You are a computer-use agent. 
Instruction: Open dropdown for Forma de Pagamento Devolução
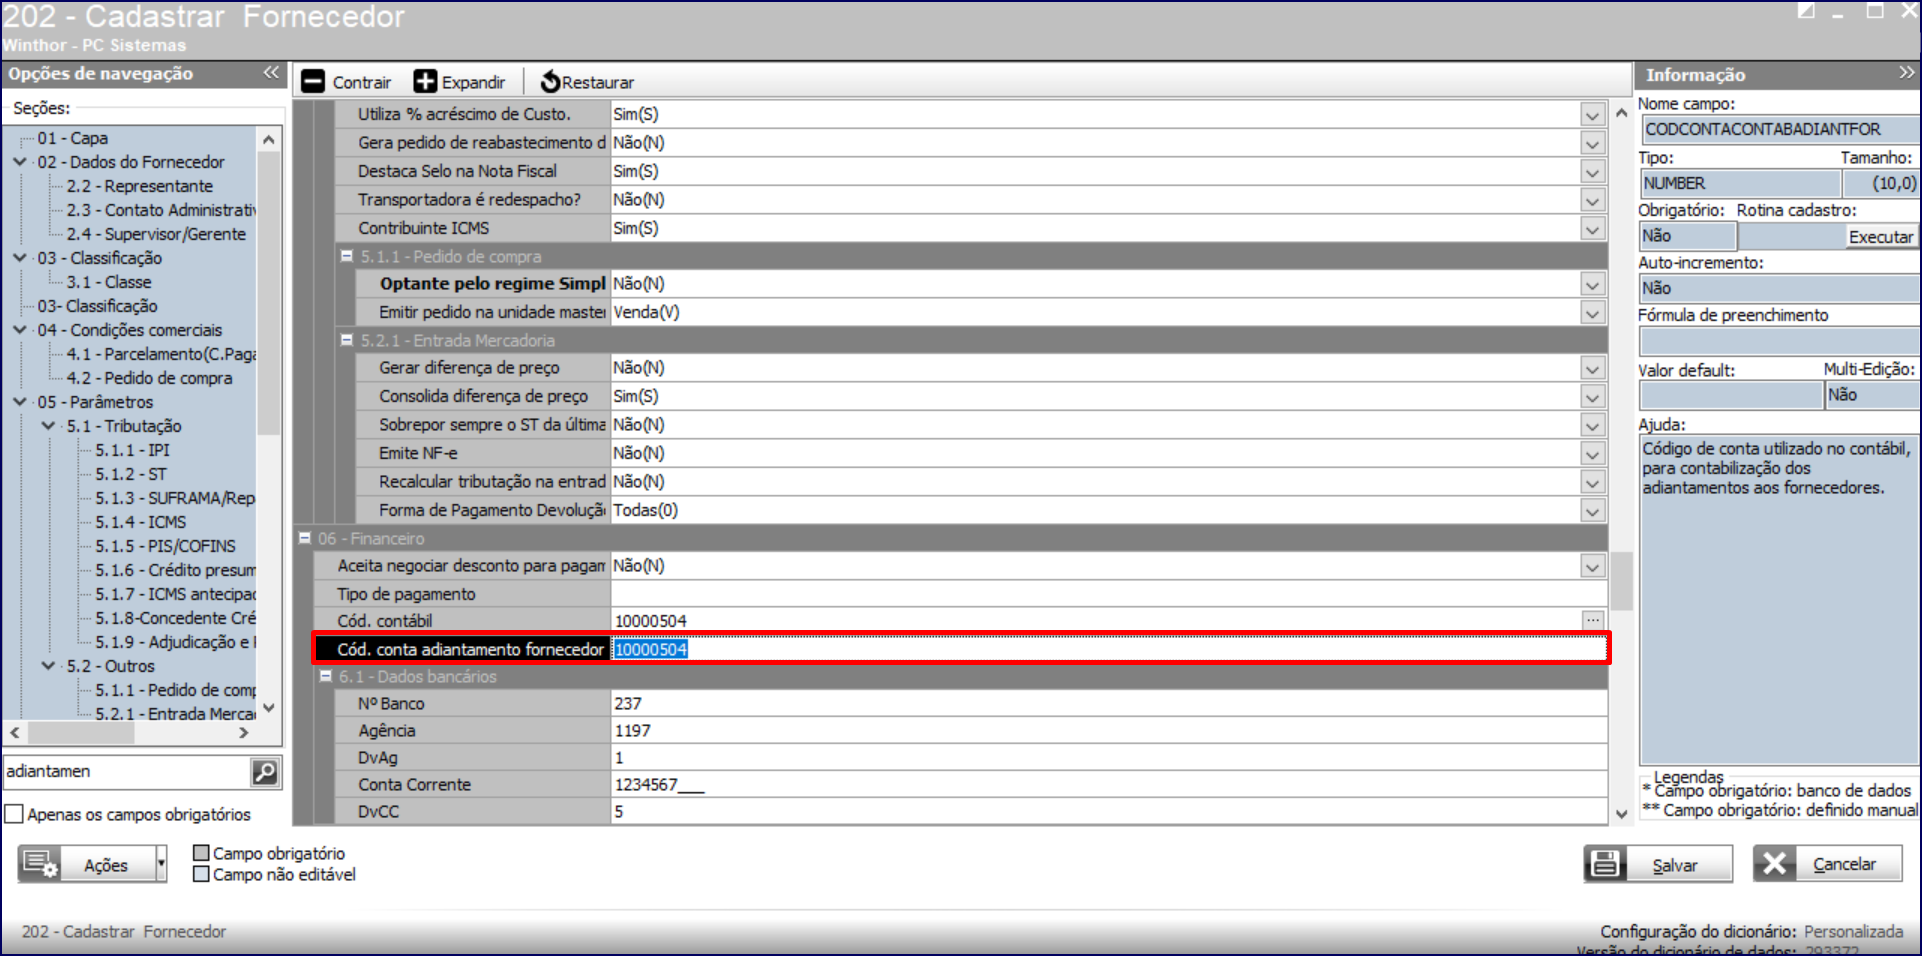[1593, 511]
